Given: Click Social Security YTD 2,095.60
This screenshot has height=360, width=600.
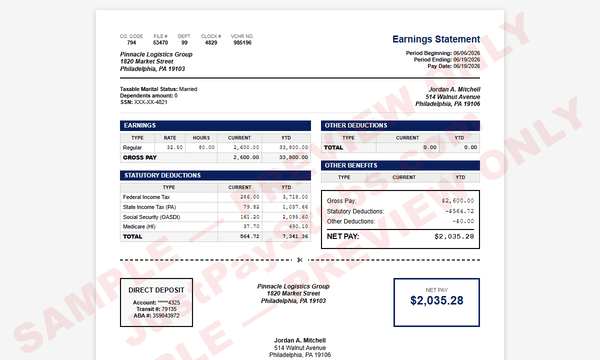Looking at the screenshot, I should pyautogui.click(x=295, y=217).
